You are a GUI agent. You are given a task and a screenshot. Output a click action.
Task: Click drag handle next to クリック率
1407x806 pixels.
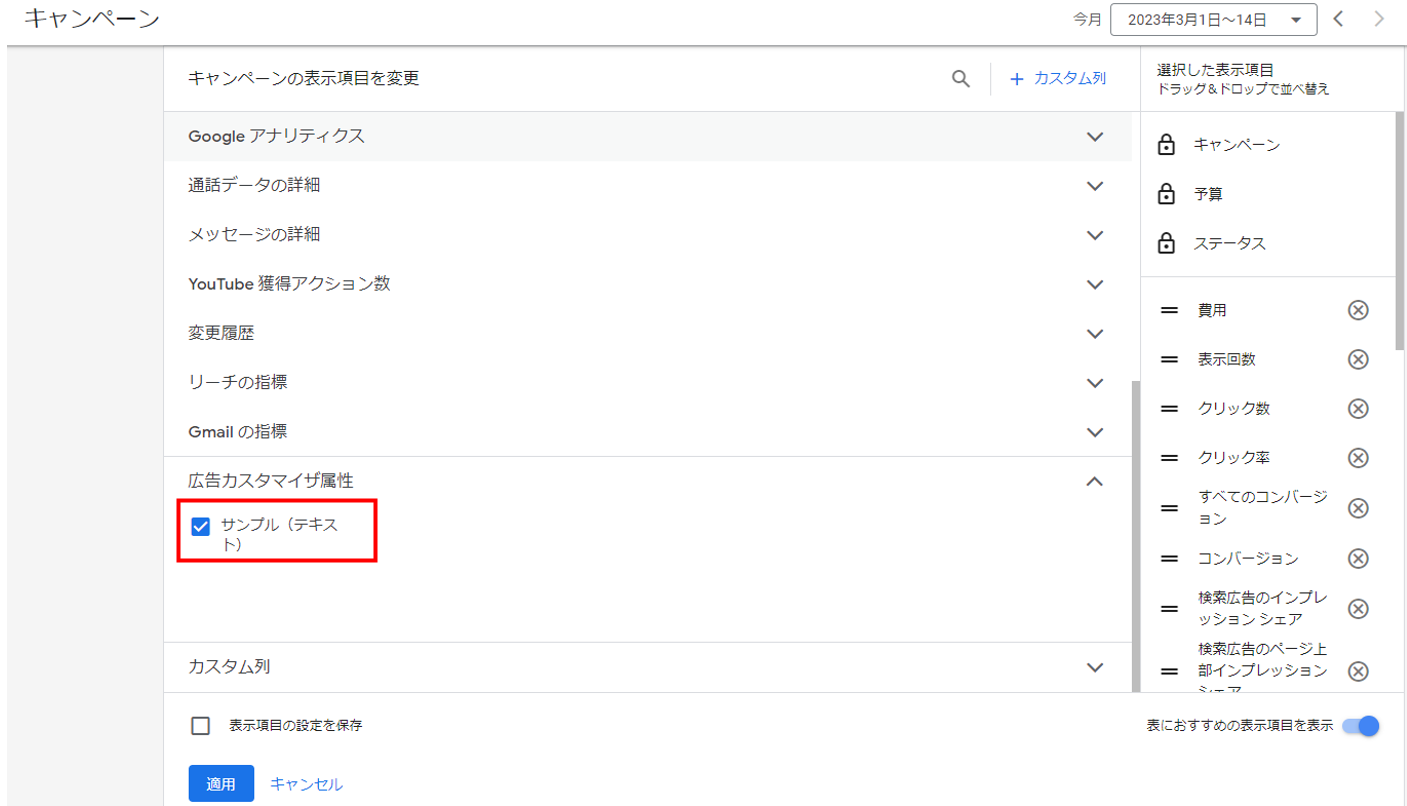(x=1169, y=458)
